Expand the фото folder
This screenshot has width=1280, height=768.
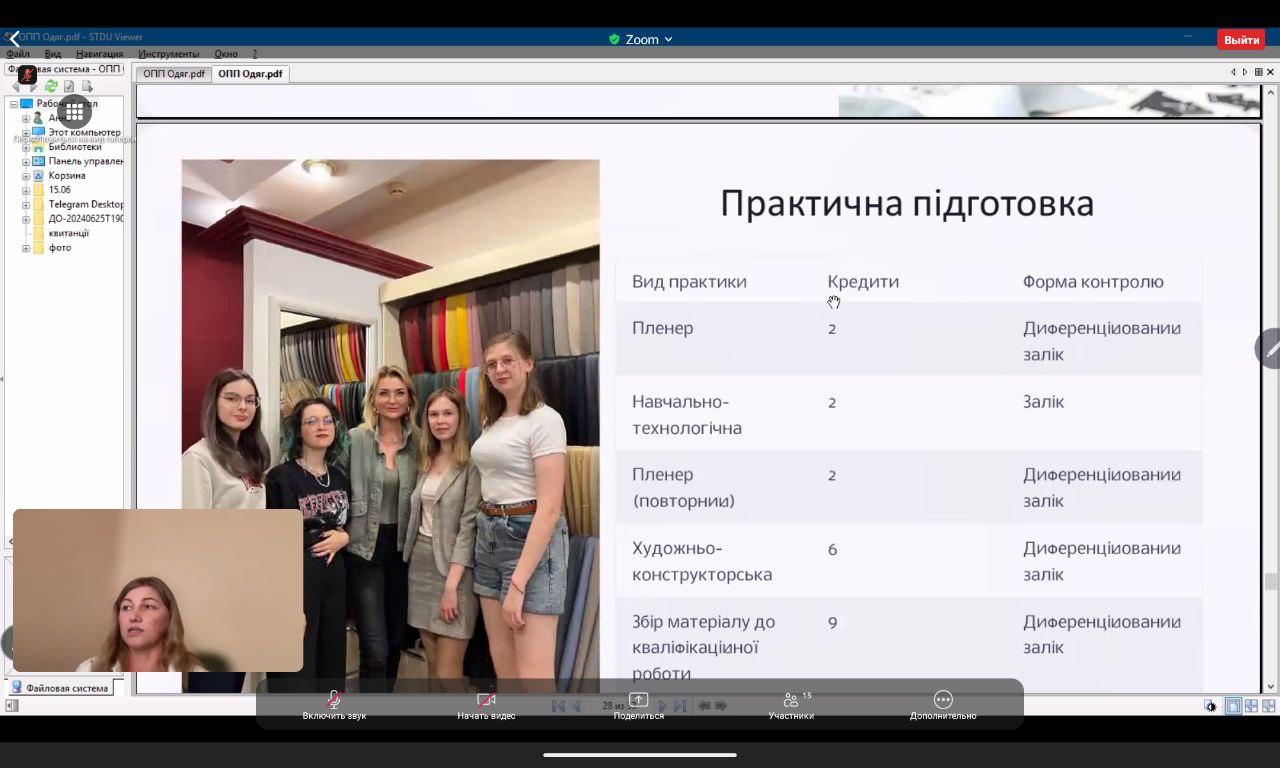click(26, 248)
